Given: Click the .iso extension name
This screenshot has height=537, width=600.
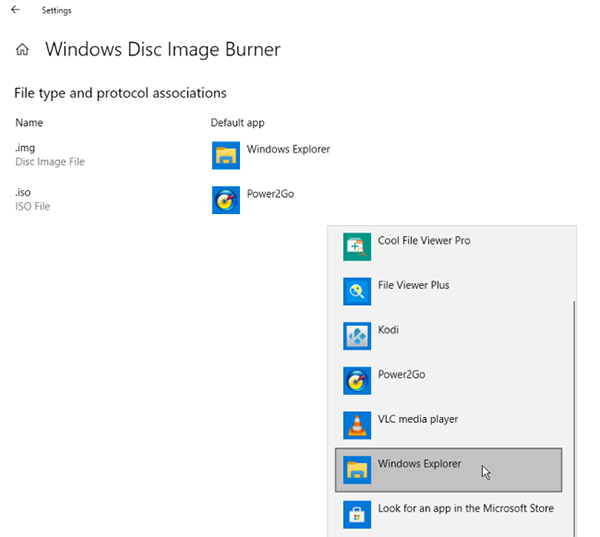Looking at the screenshot, I should point(23,192).
